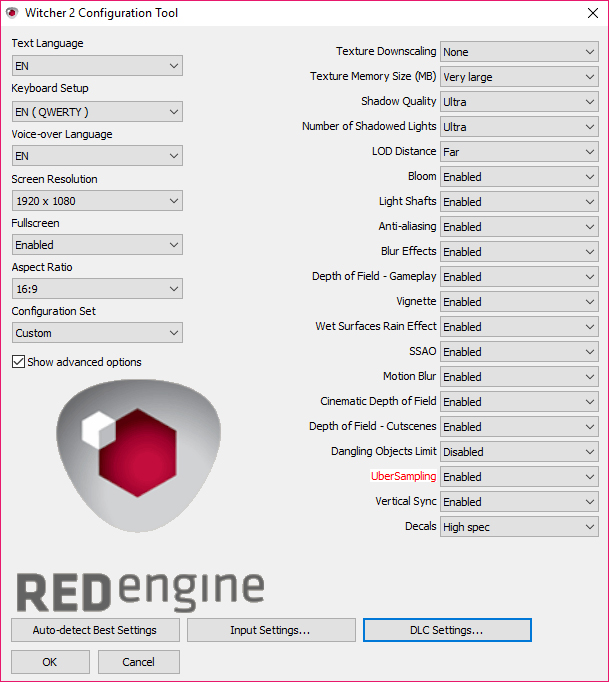The image size is (609, 682).
Task: Click the Texture Downscaling label
Action: (x=386, y=51)
